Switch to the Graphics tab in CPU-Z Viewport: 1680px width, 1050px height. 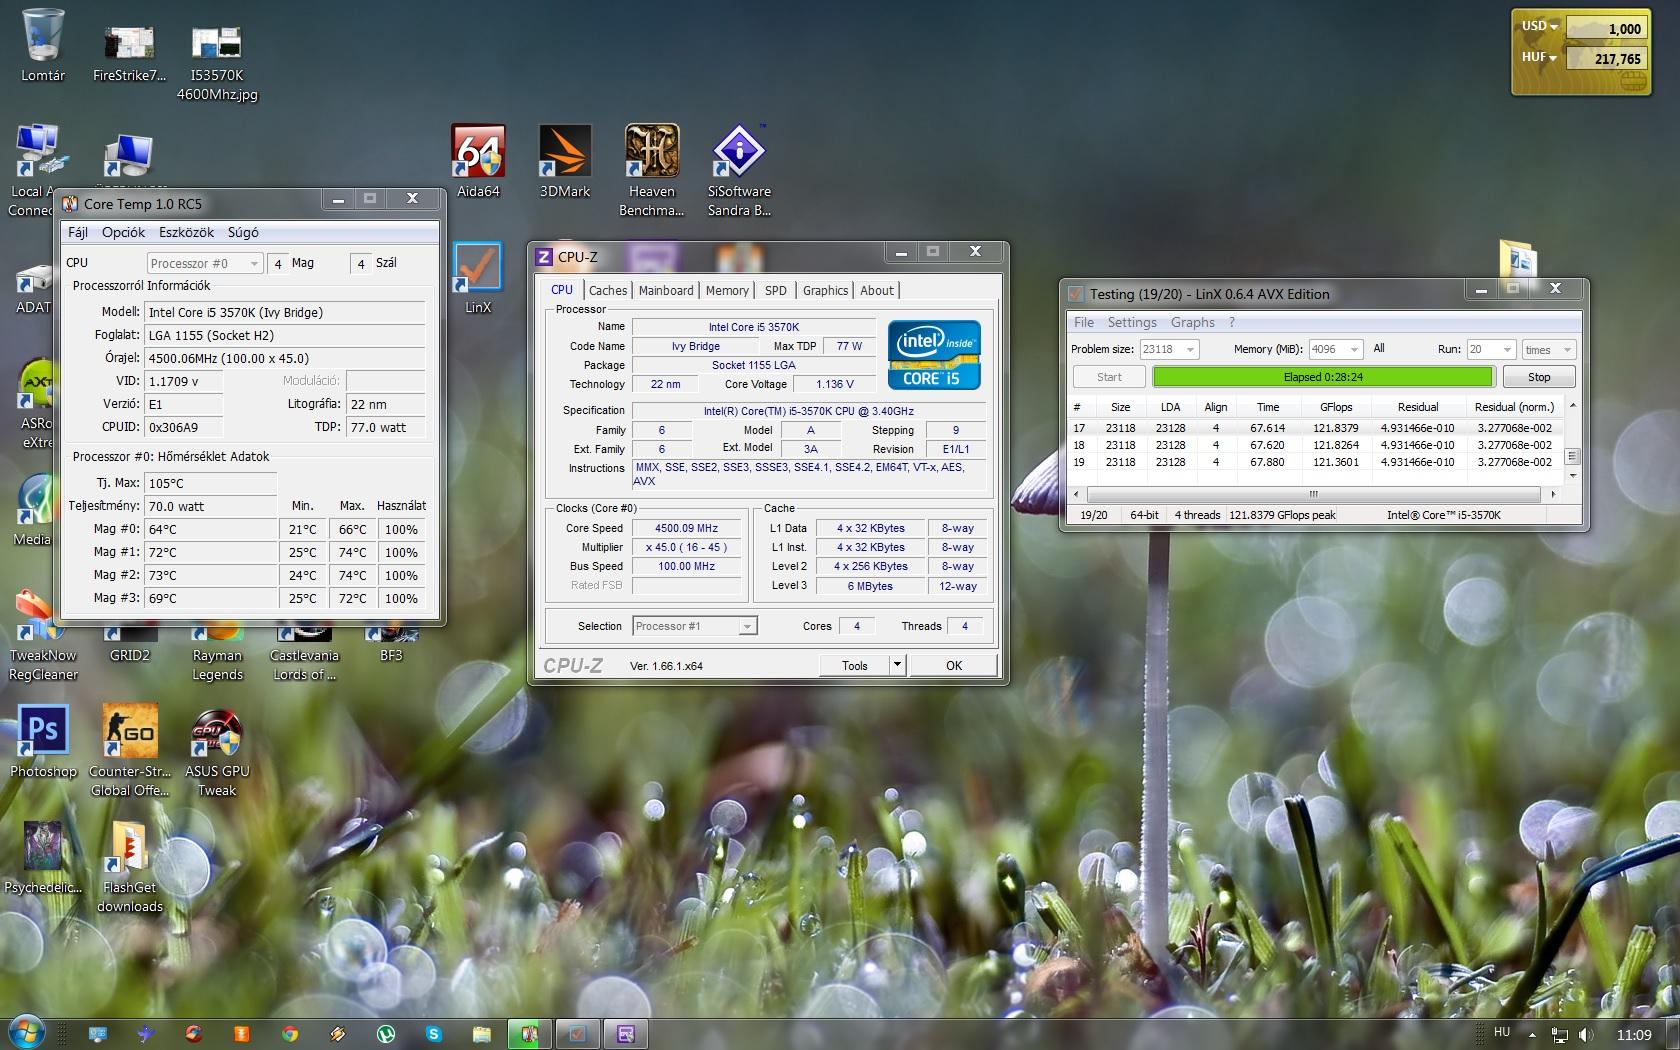[x=825, y=290]
